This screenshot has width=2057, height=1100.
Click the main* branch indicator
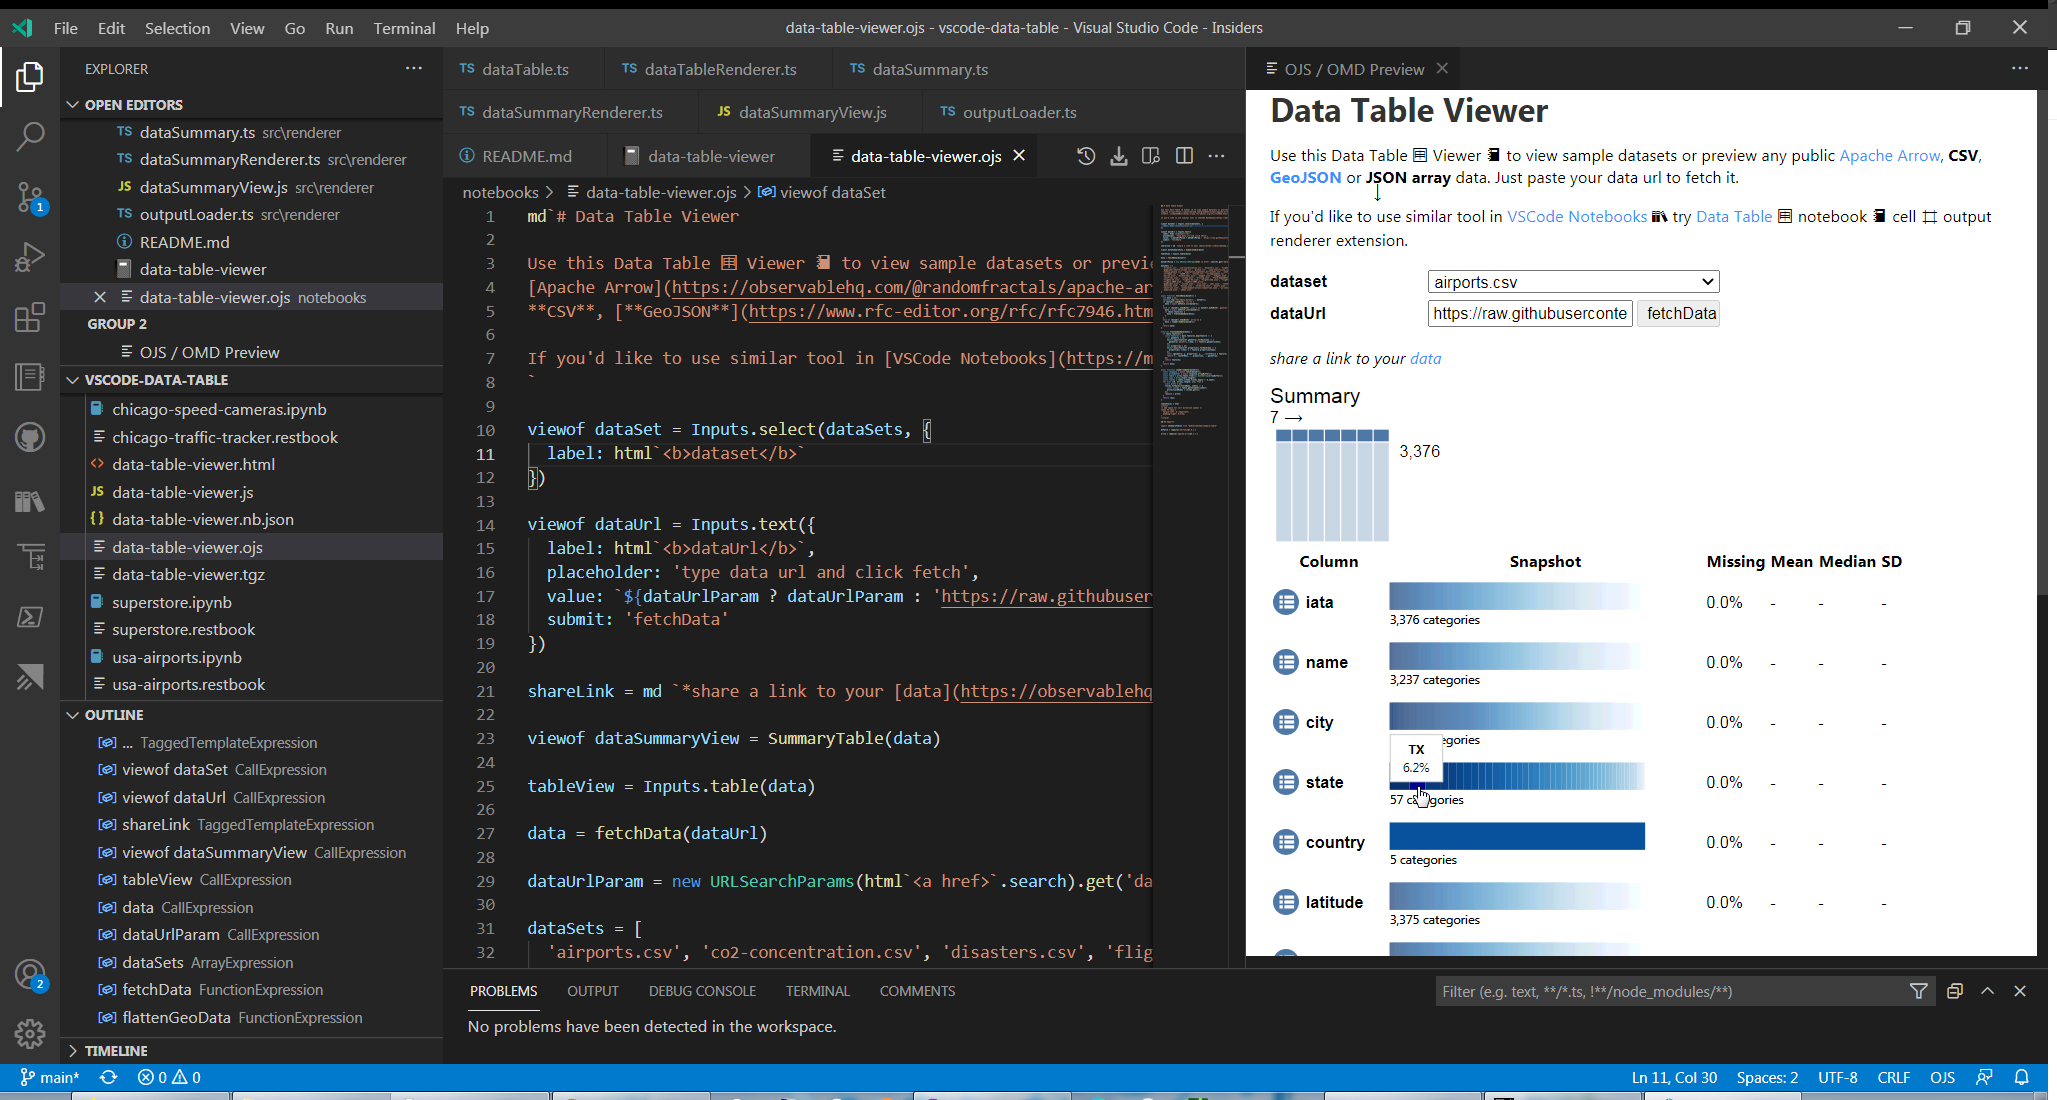[49, 1077]
